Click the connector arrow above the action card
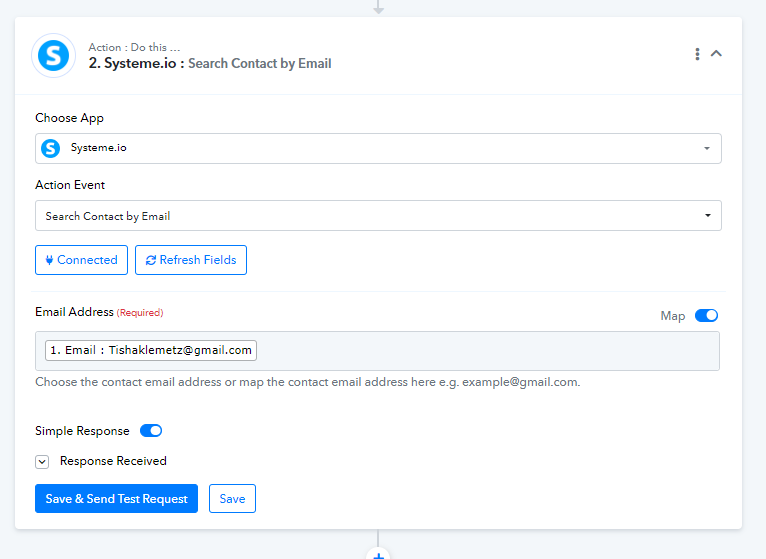Image resolution: width=766 pixels, height=559 pixels. [x=378, y=7]
